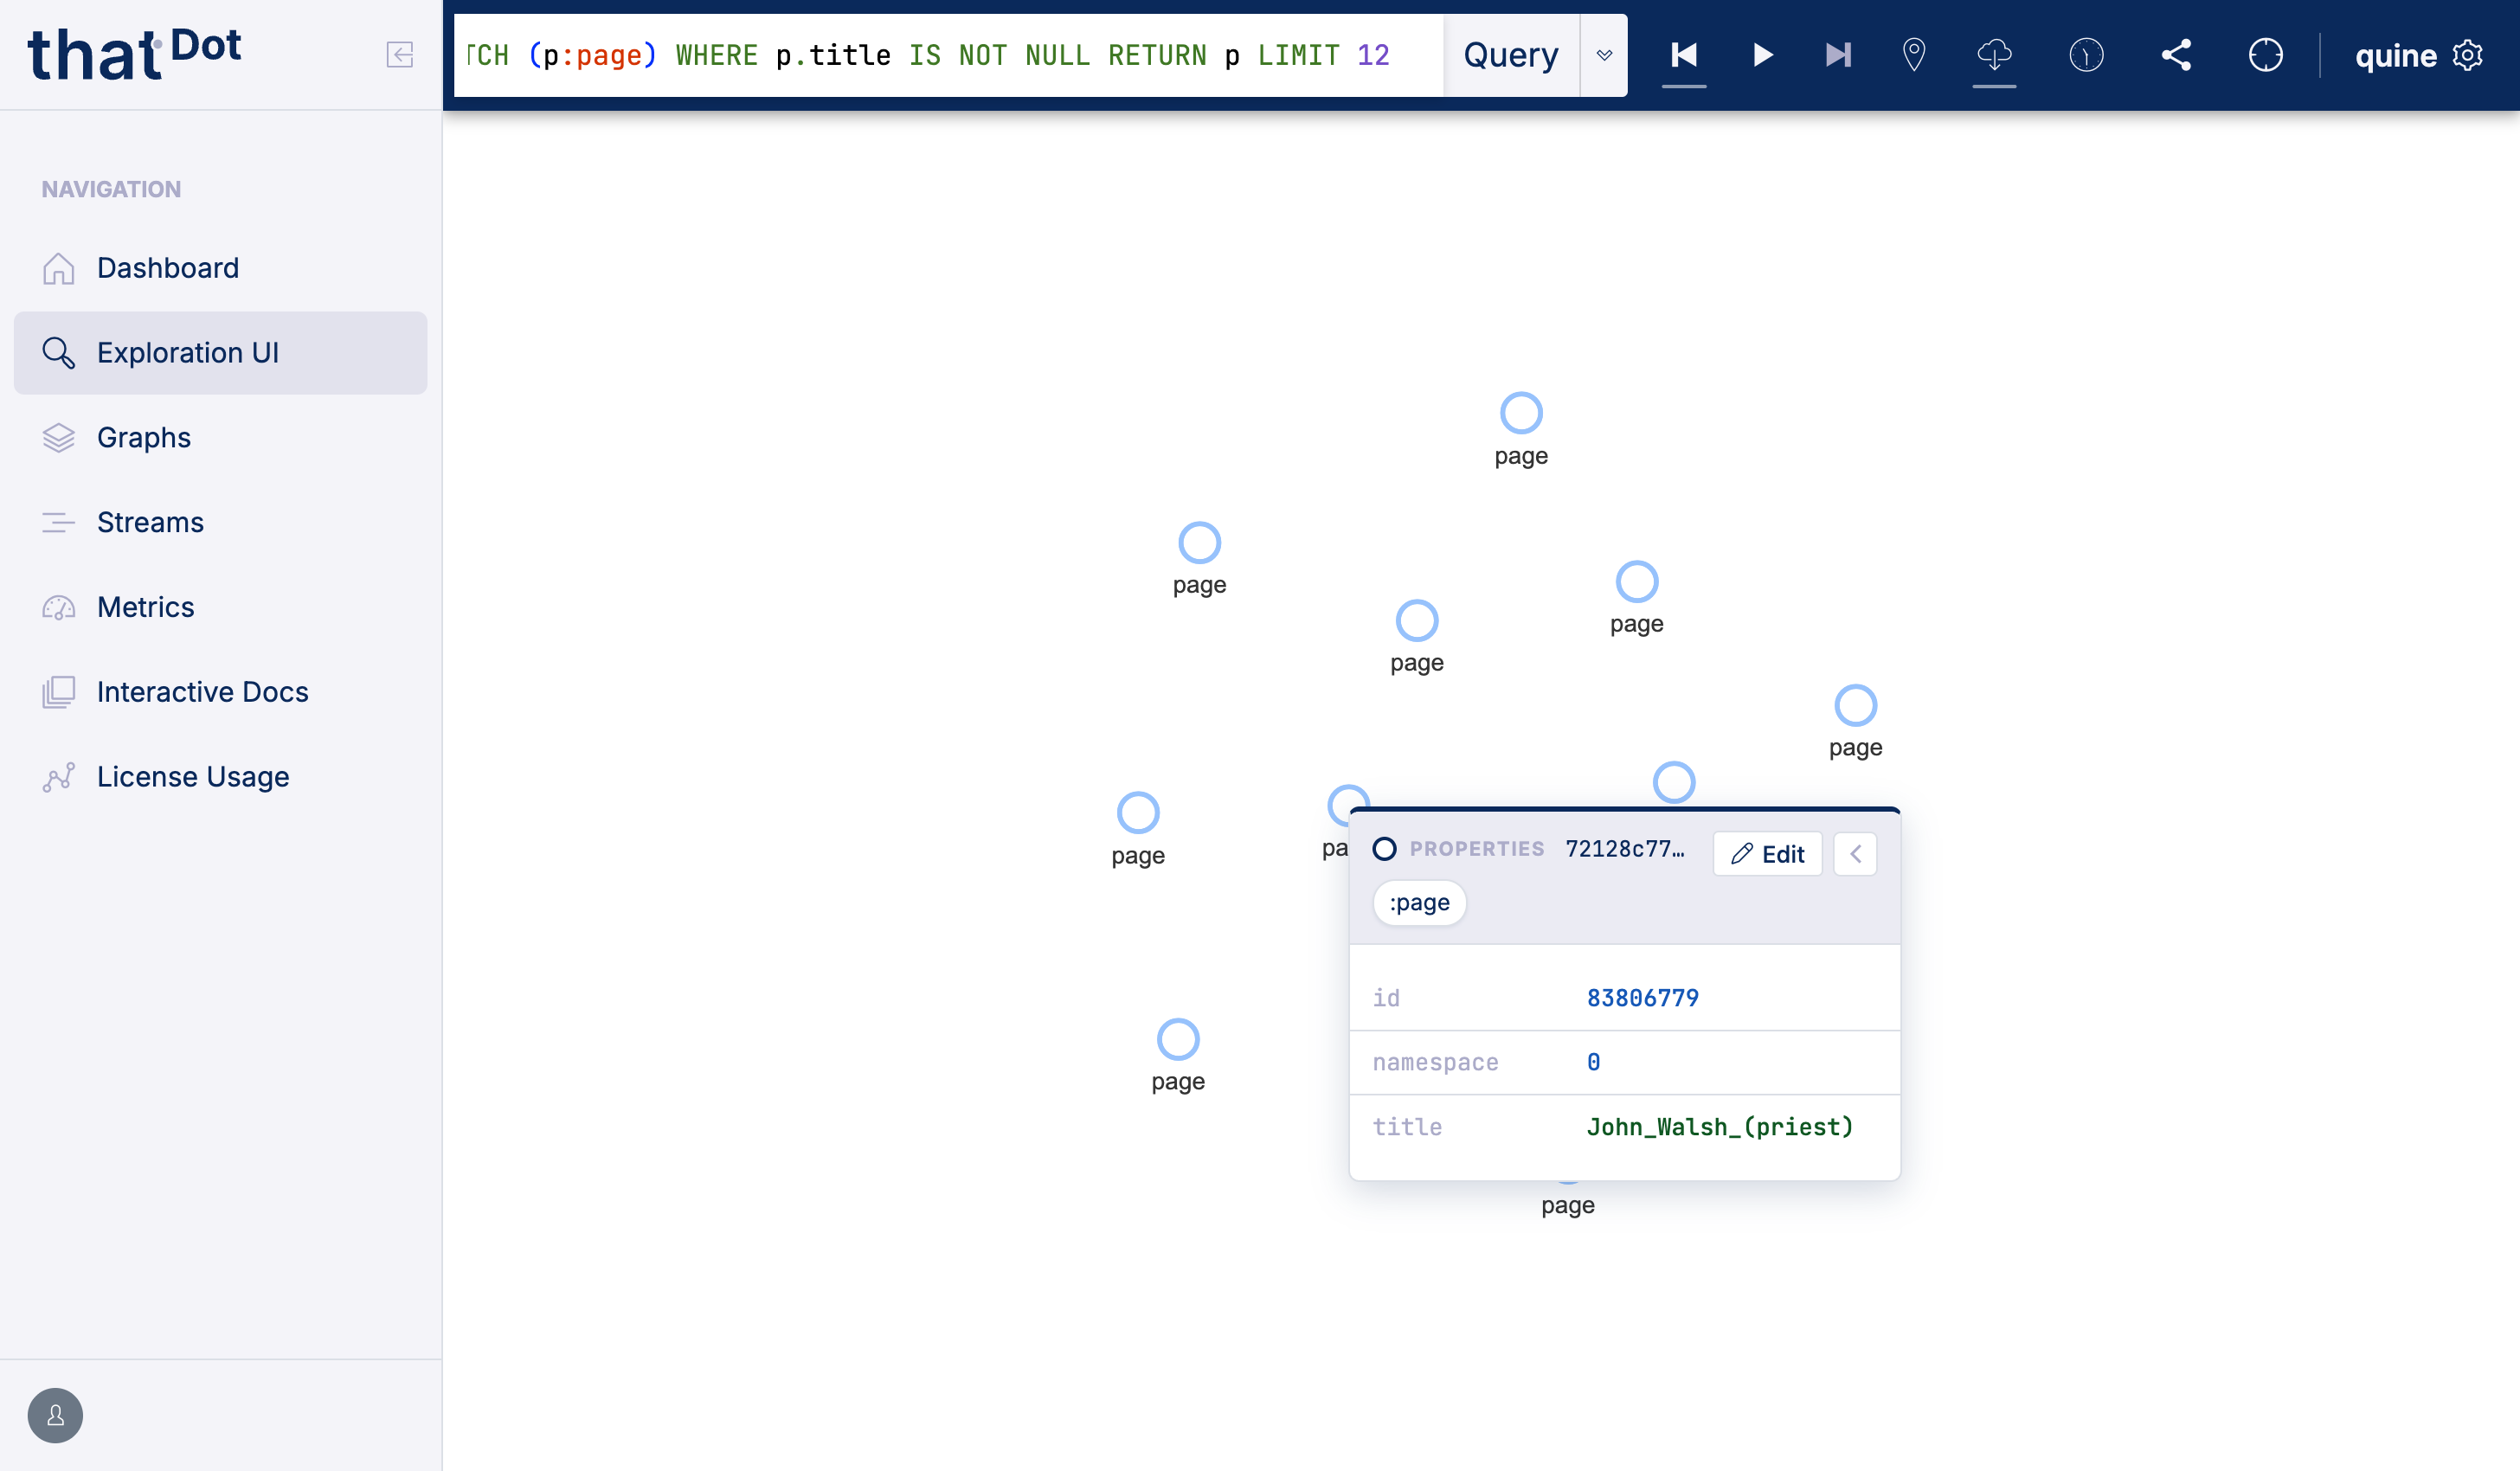This screenshot has height=1471, width=2520.
Task: Open the user profile avatar
Action: tap(55, 1415)
